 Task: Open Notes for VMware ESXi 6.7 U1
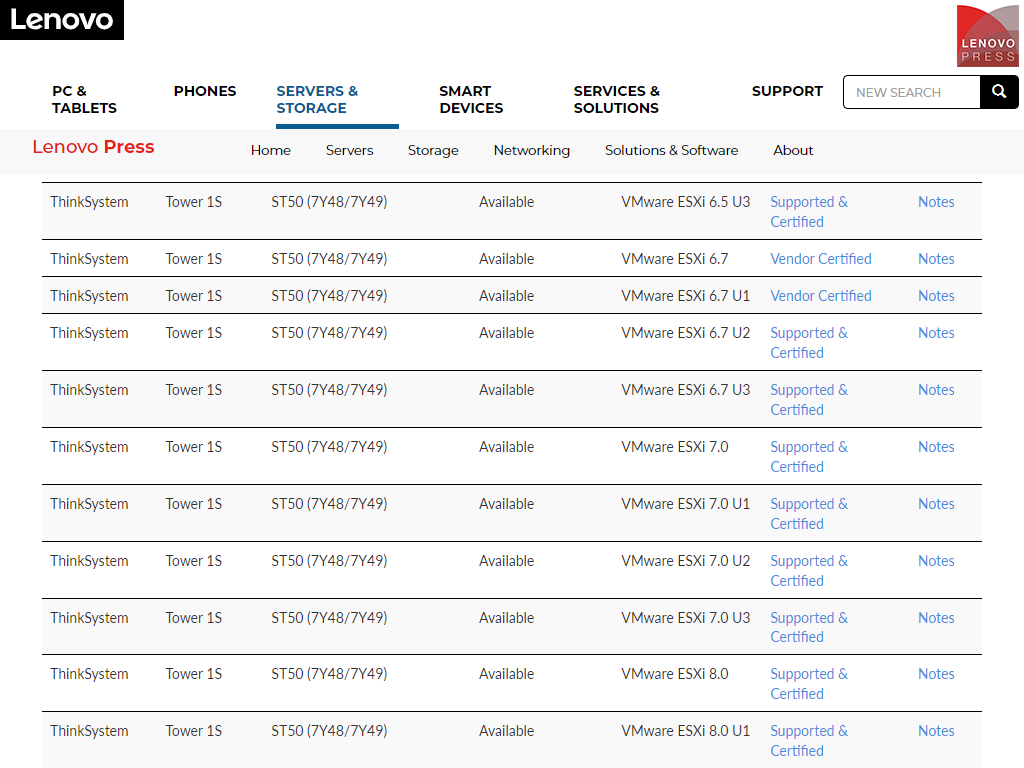point(936,296)
